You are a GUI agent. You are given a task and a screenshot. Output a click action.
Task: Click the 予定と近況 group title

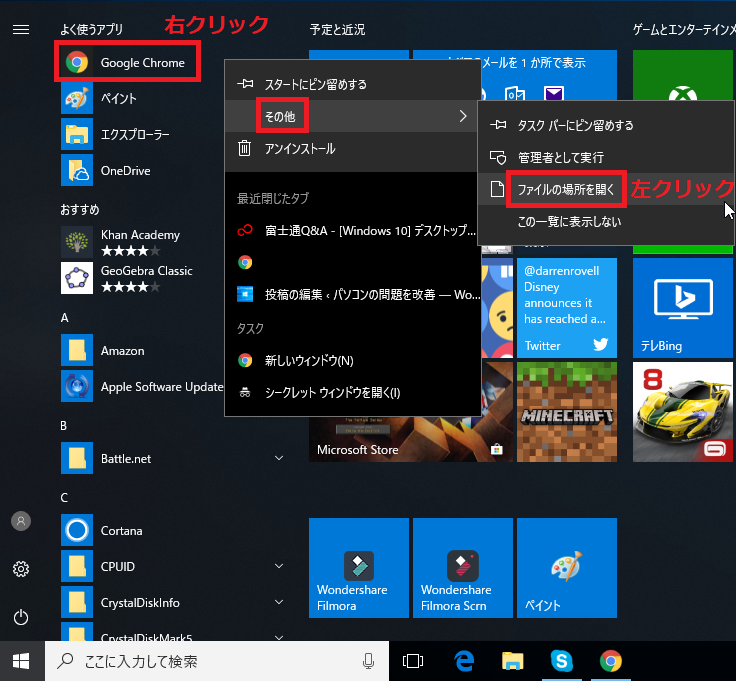point(337,30)
